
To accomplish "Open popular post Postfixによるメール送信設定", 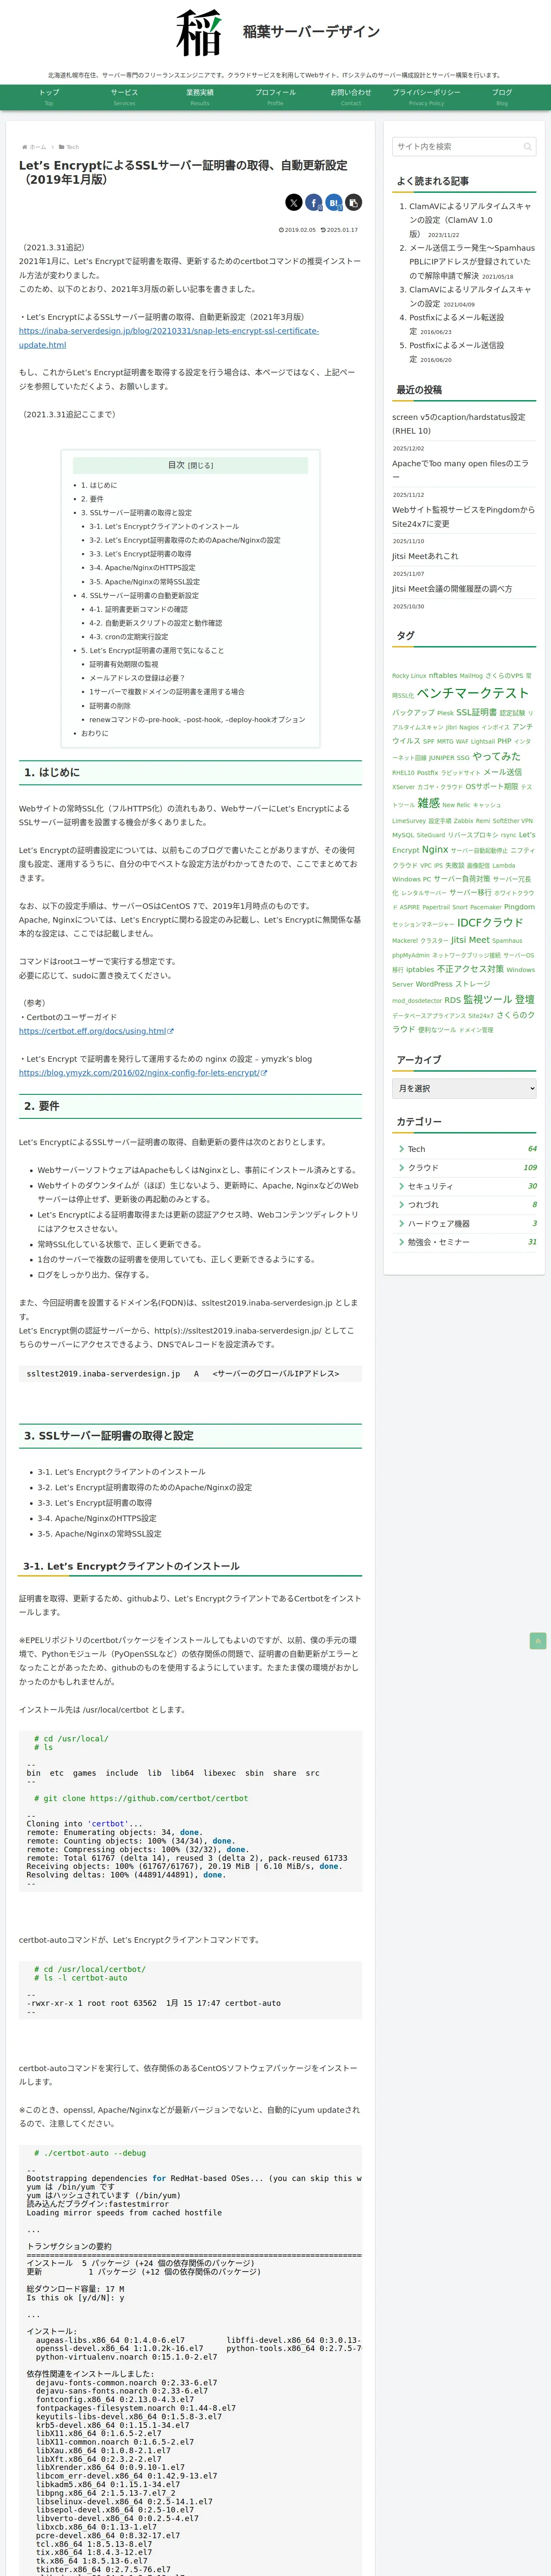I will pyautogui.click(x=456, y=352).
